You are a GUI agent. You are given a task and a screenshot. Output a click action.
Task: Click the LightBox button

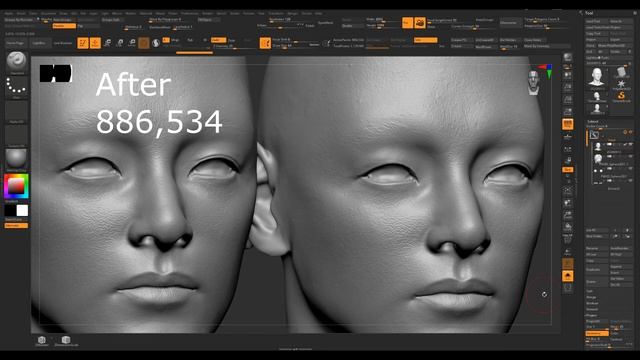39,43
